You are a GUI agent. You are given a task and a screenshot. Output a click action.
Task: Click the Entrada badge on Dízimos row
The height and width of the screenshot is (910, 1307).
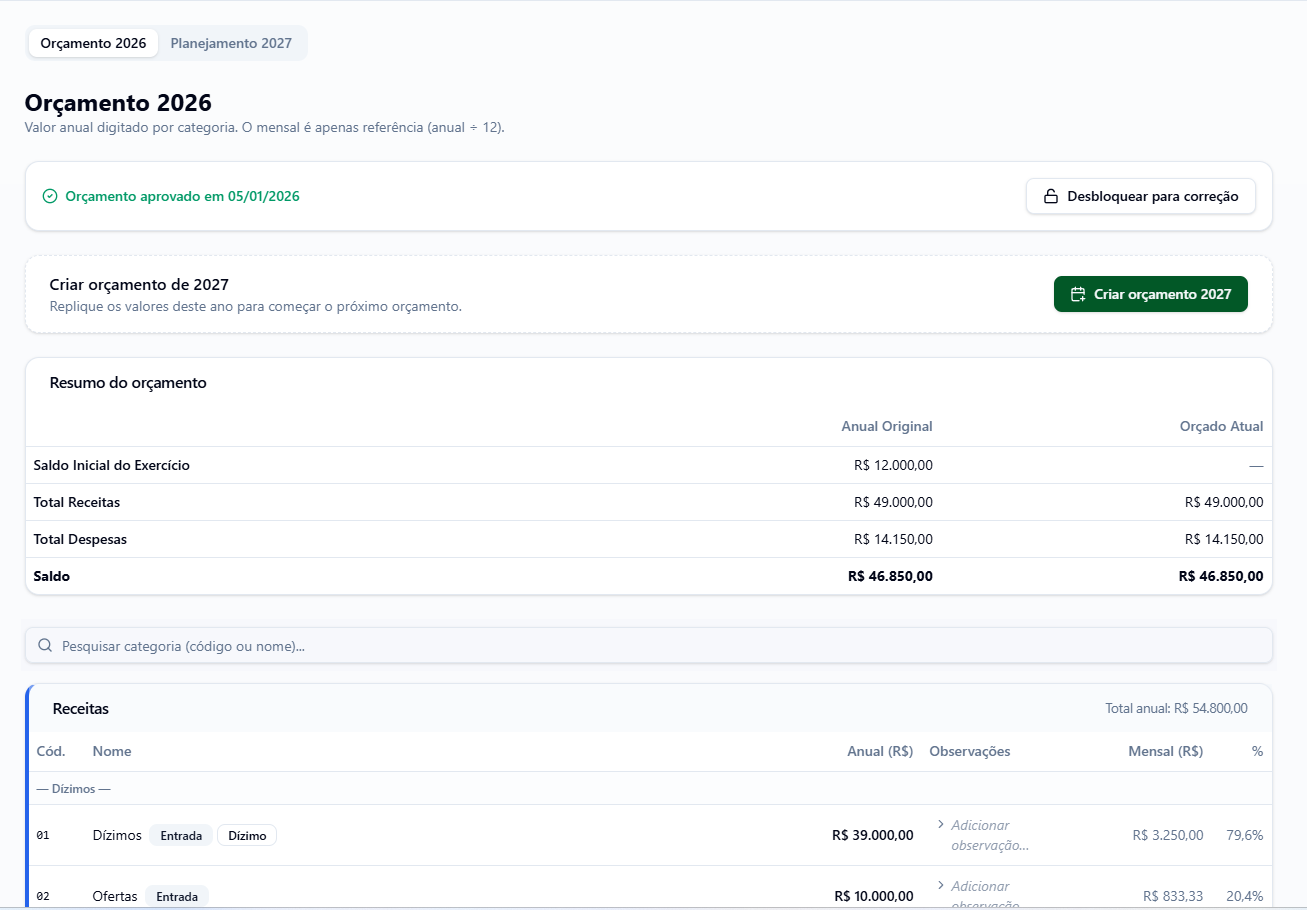[181, 835]
